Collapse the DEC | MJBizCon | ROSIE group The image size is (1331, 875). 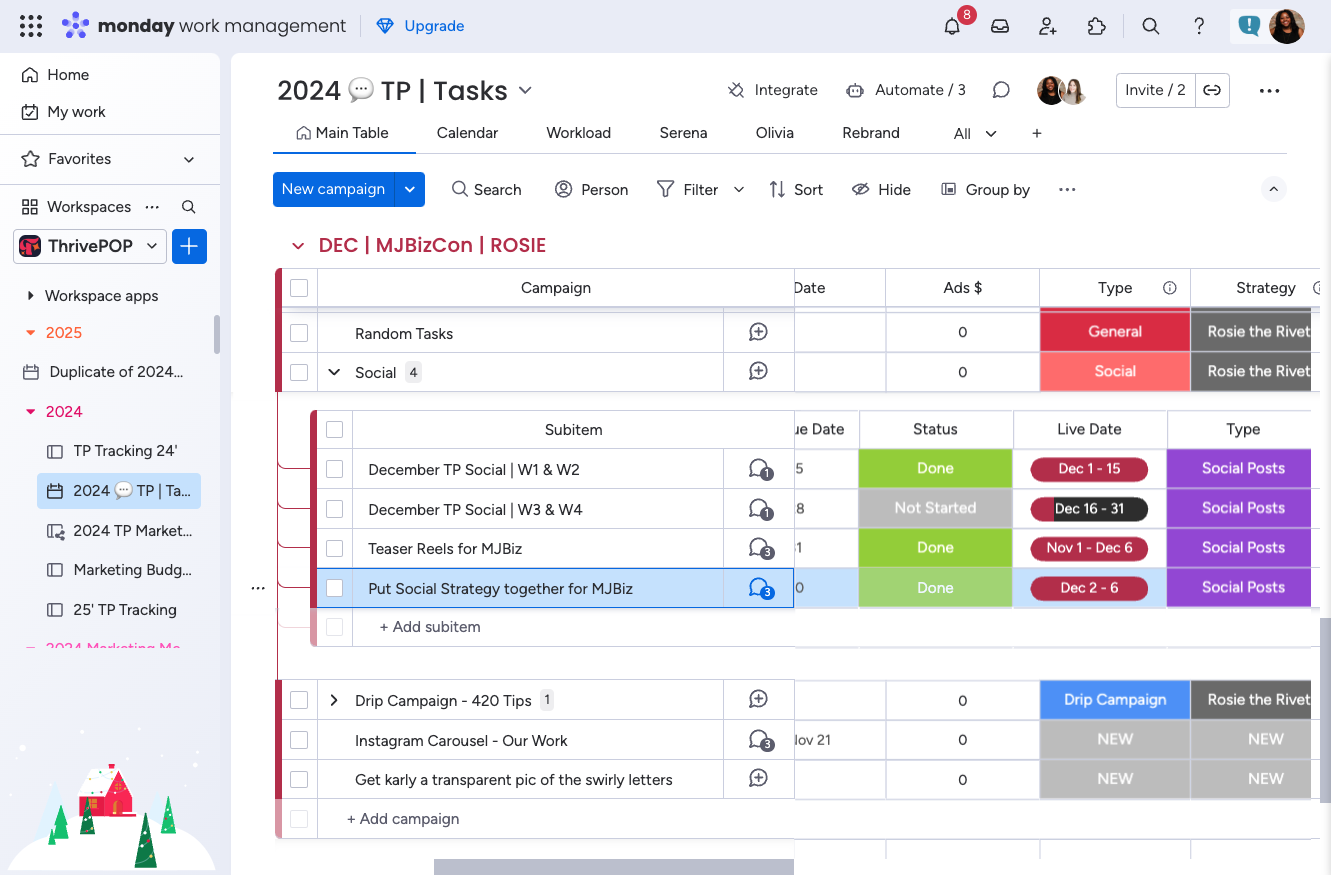297,246
